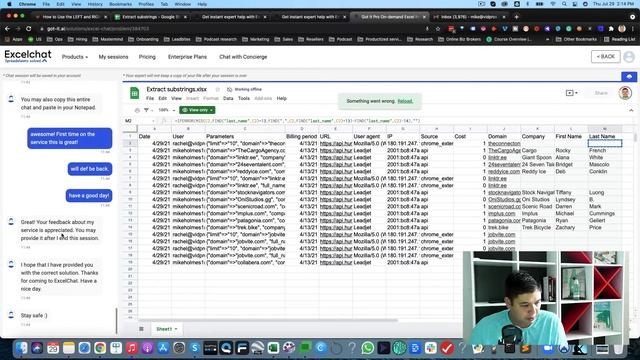The image size is (640, 360).
Task: Open the user profile avatar next to BACK
Action: click(x=629, y=57)
